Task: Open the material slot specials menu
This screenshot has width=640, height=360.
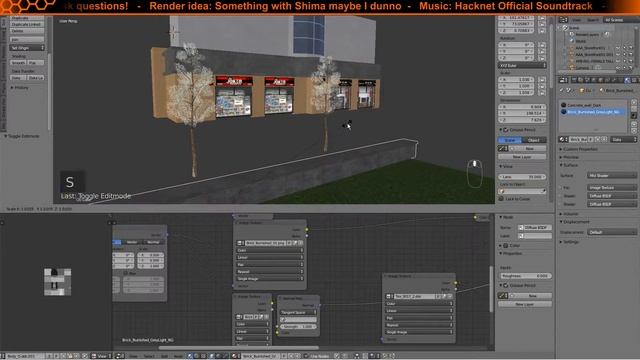Action: tap(634, 116)
